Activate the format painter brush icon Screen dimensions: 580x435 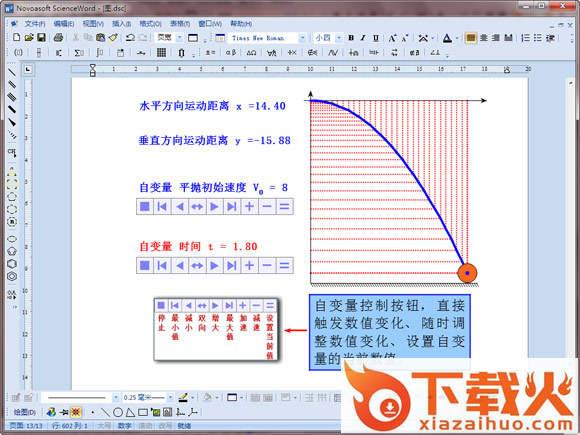[x=113, y=37]
